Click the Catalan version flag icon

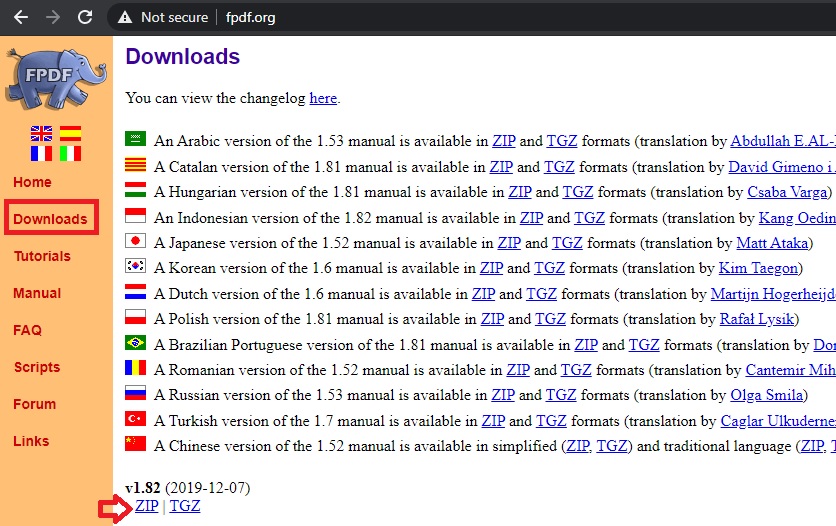pyautogui.click(x=135, y=164)
